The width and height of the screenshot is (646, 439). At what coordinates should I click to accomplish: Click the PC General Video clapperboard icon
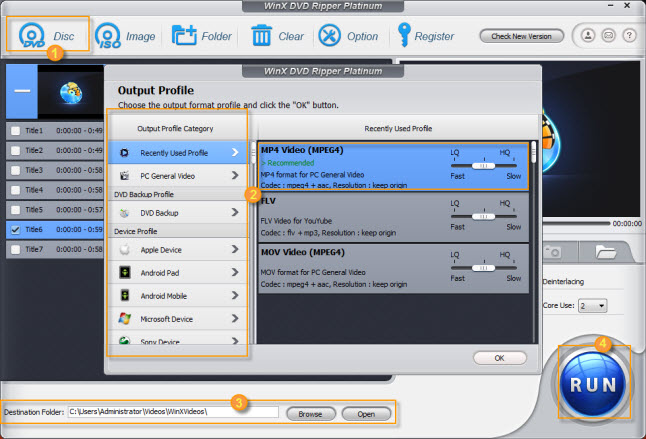click(x=124, y=176)
